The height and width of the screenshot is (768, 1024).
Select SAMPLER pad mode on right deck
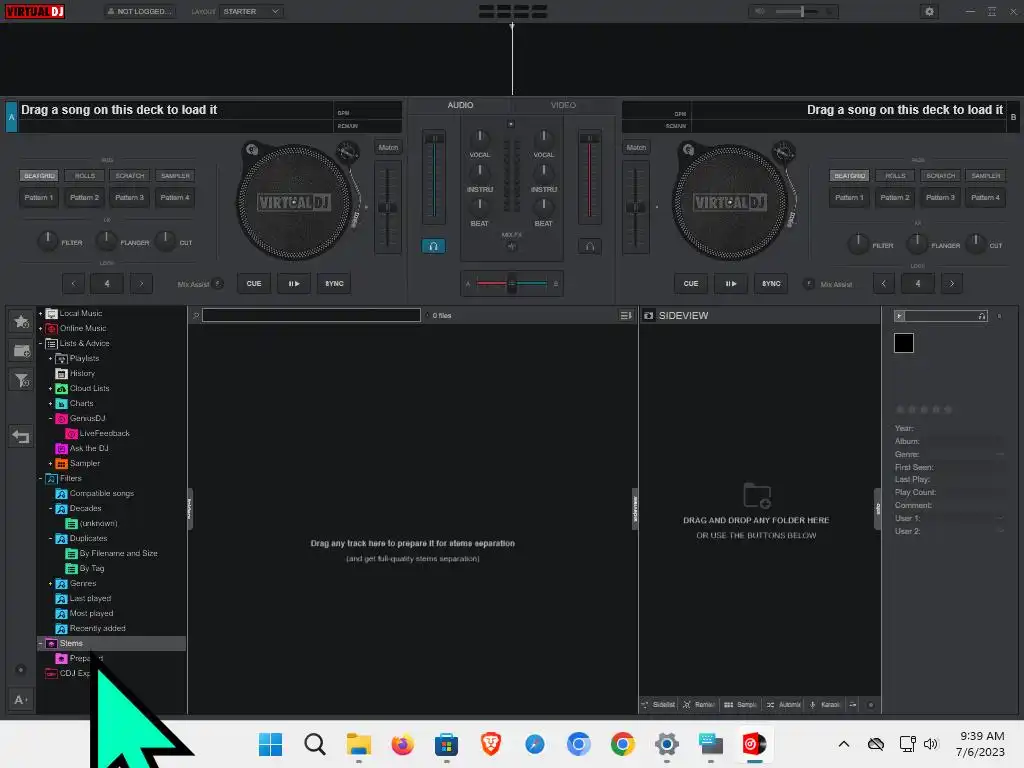pyautogui.click(x=985, y=176)
